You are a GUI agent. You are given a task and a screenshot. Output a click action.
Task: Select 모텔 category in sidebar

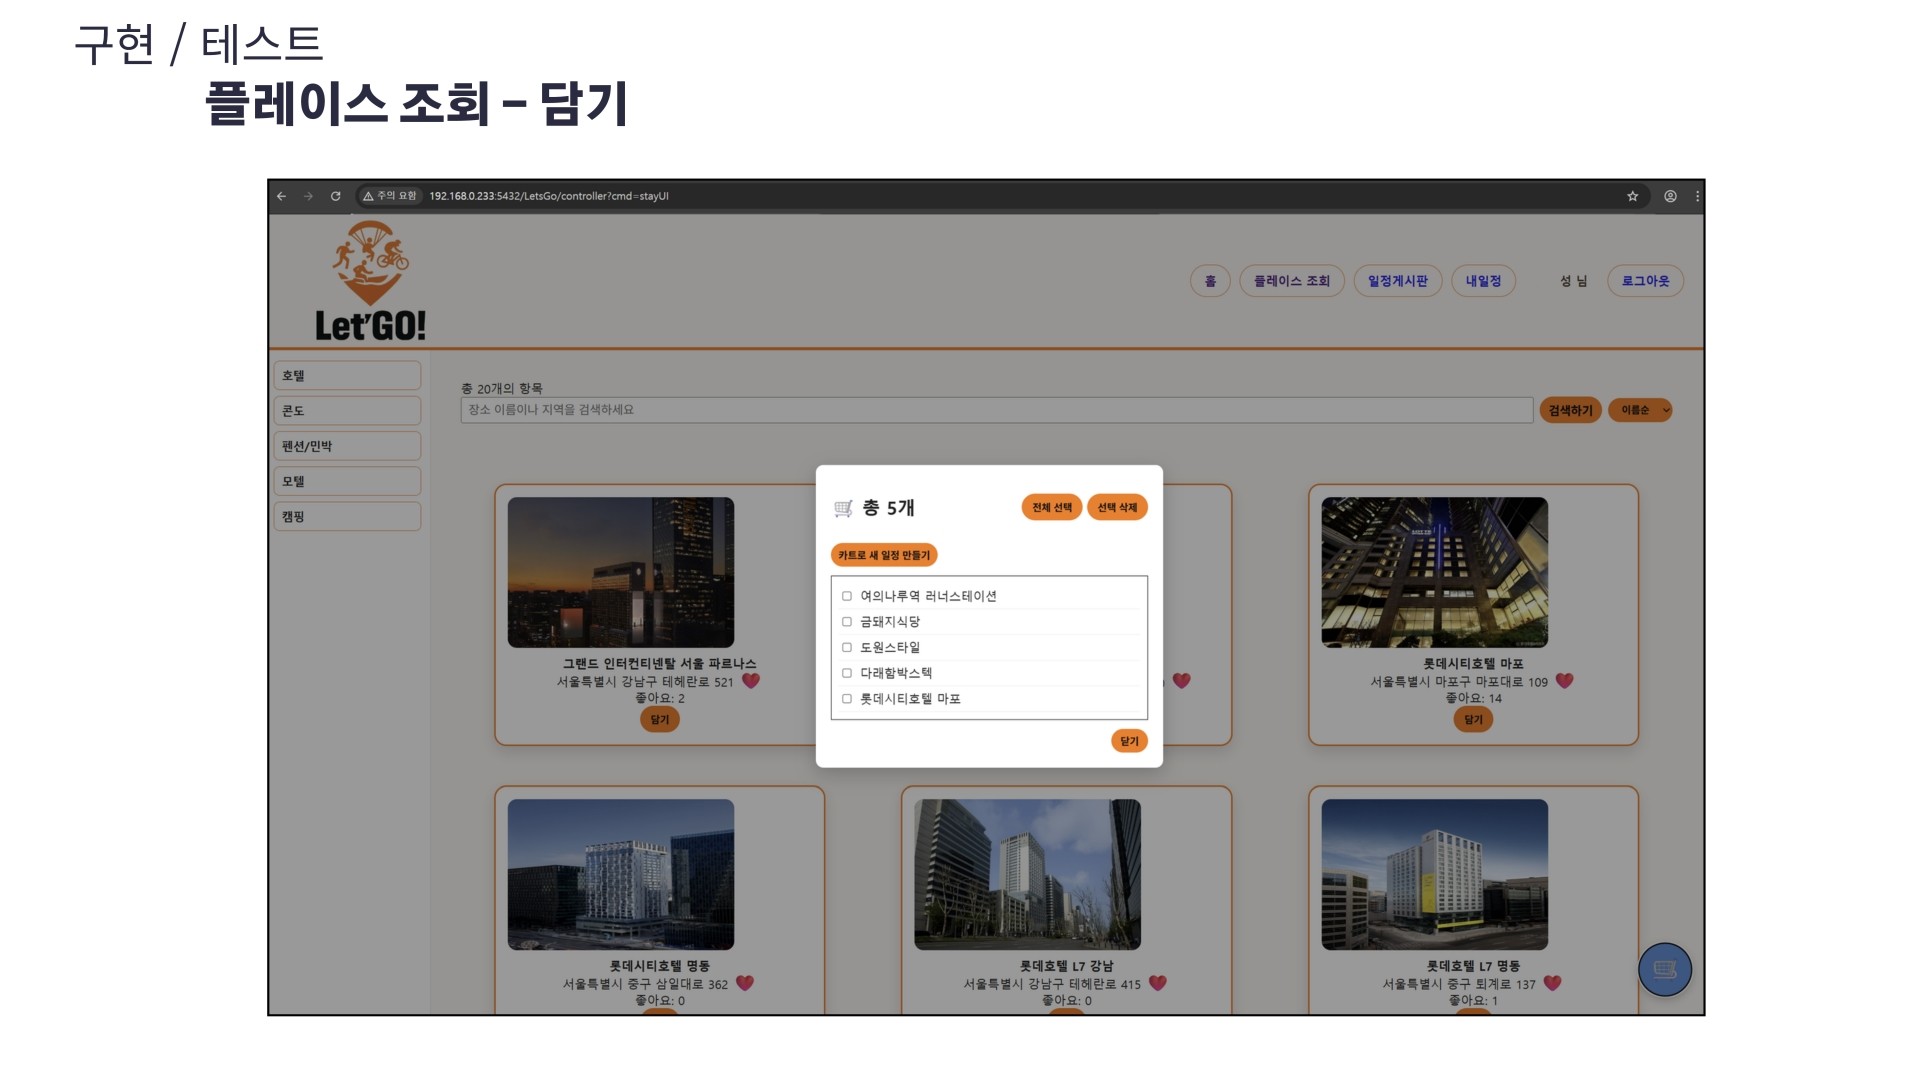(347, 481)
